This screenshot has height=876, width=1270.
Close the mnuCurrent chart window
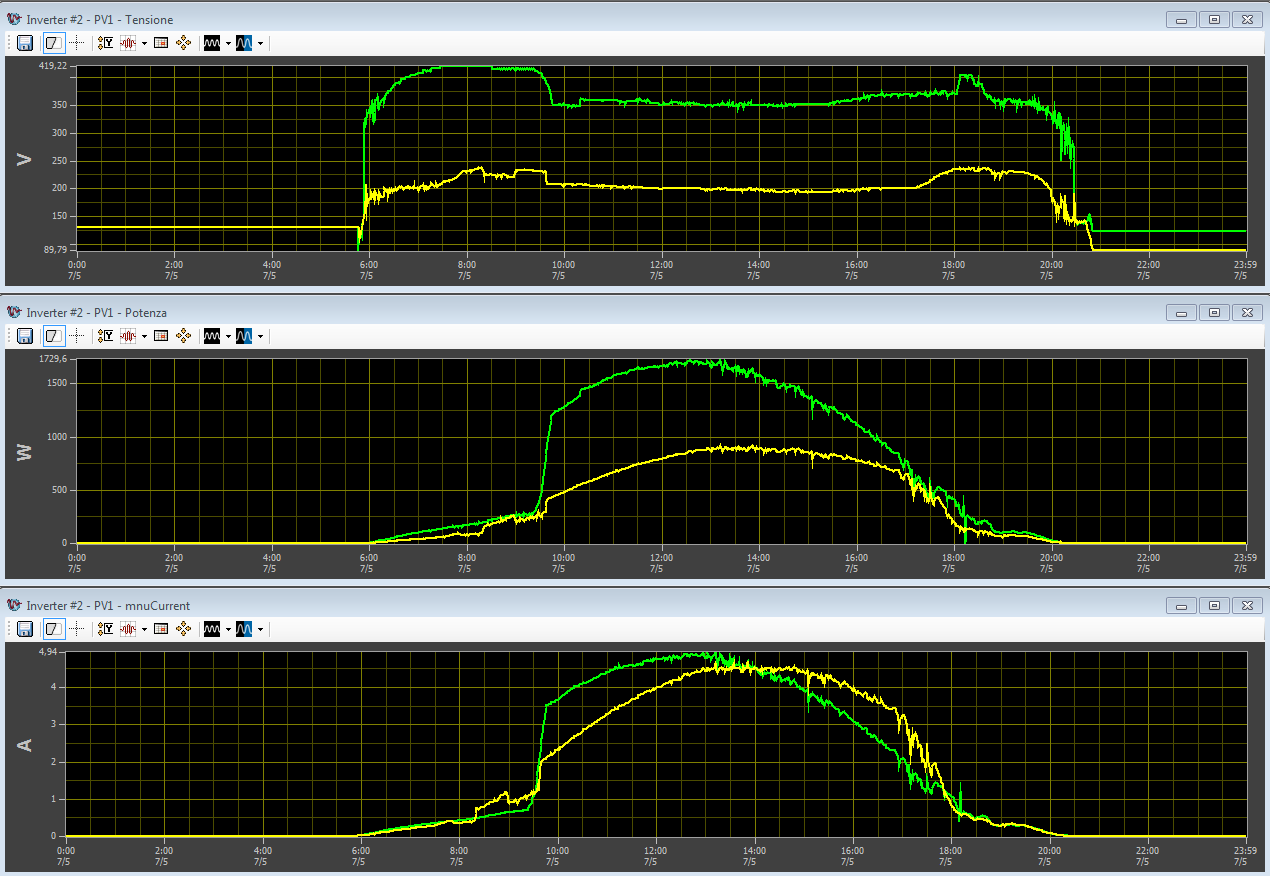[x=1246, y=606]
